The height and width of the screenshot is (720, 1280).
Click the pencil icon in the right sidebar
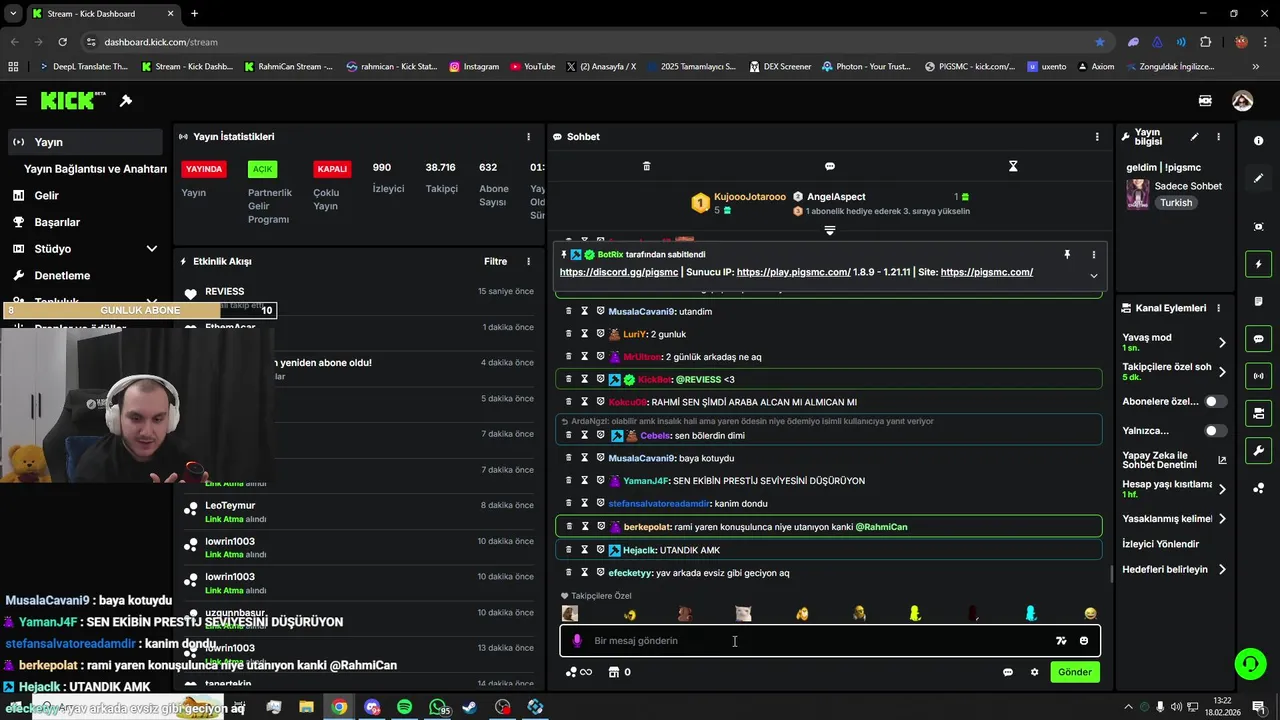(1258, 178)
